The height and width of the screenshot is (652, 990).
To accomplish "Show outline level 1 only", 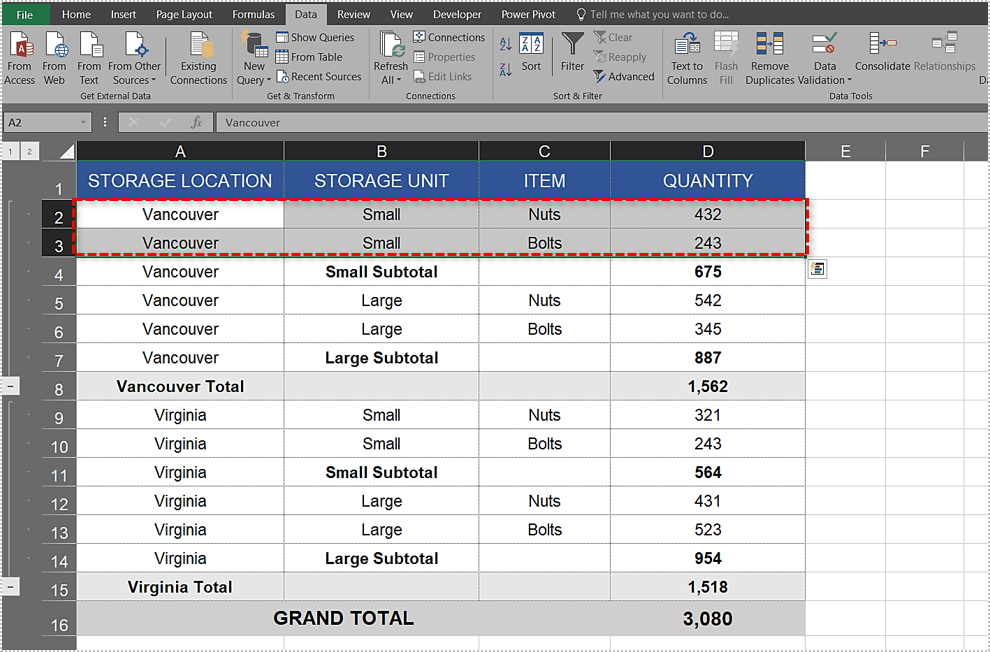I will tap(10, 151).
